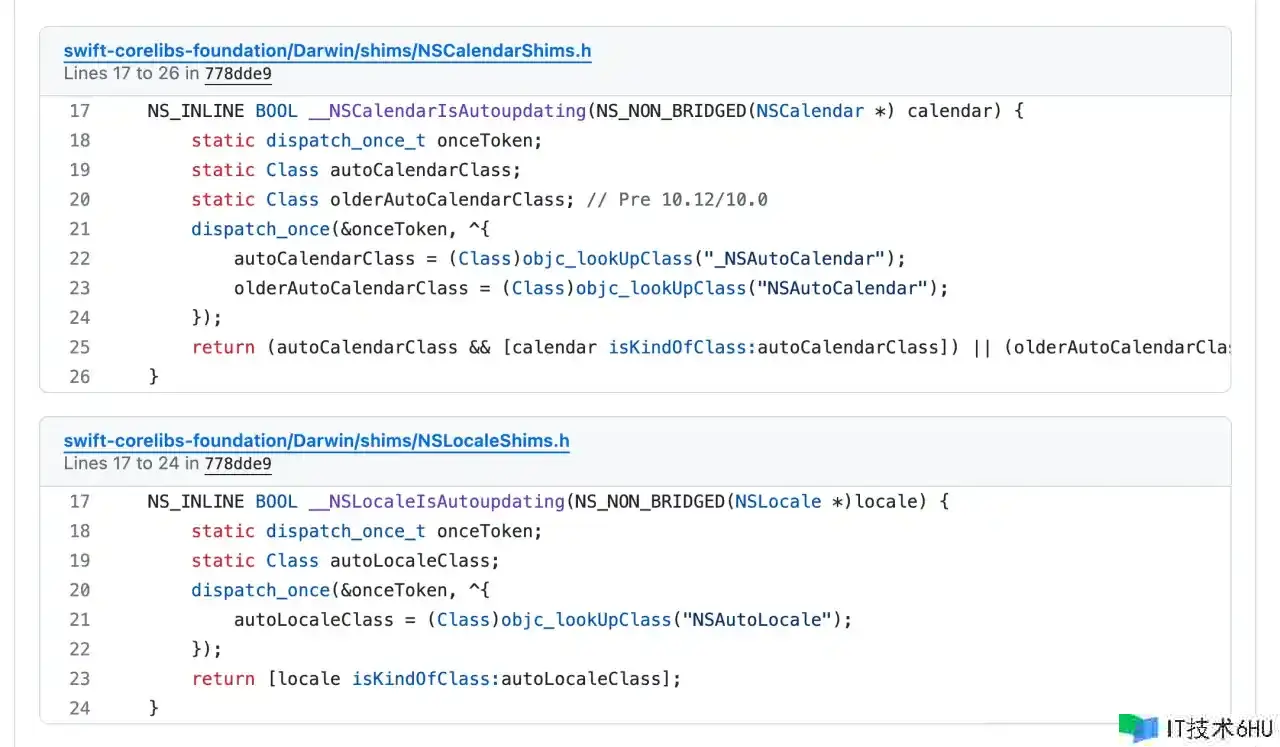
Task: Open the NSCalendarShims.h file link
Action: point(327,51)
